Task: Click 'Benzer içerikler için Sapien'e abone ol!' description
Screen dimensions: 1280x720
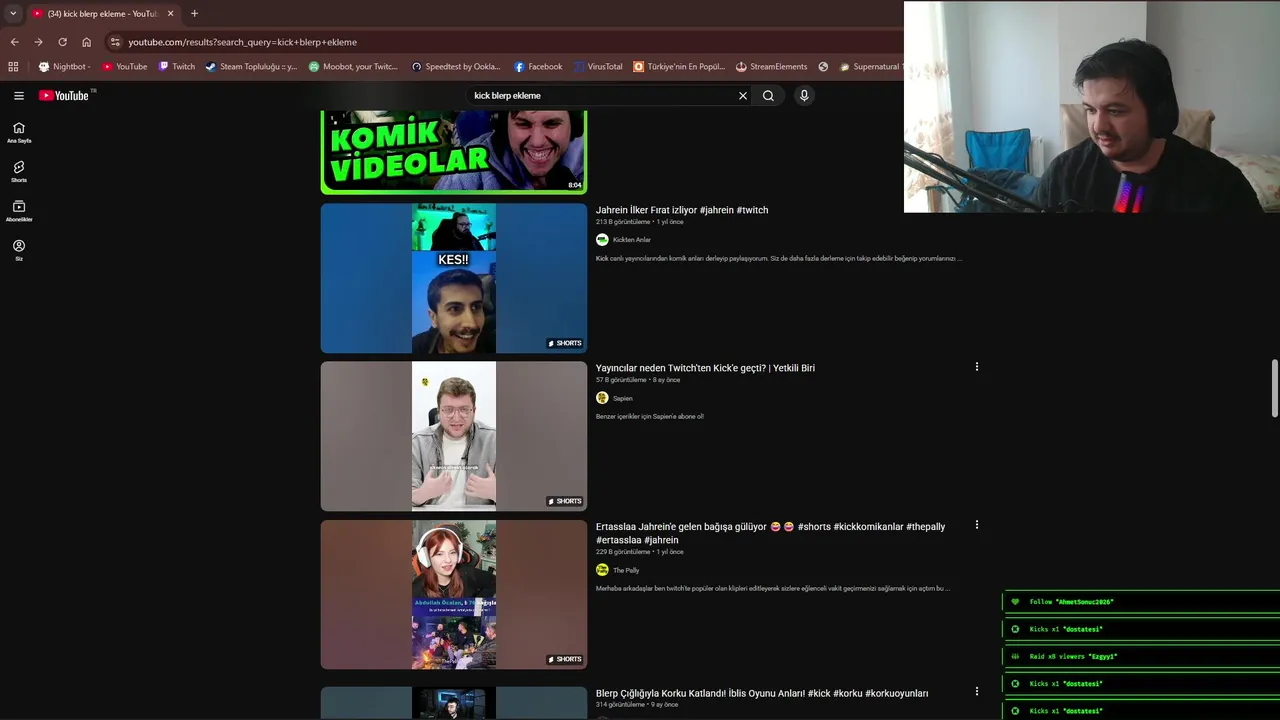Action: pyautogui.click(x=650, y=416)
